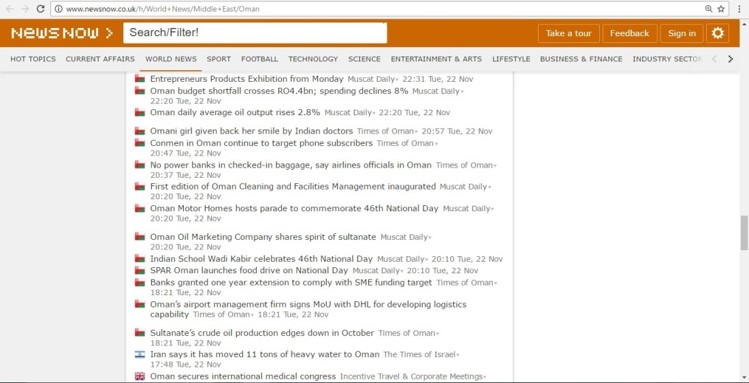Image resolution: width=749 pixels, height=383 pixels.
Task: Open Oman Motor Homes parade article
Action: 294,208
